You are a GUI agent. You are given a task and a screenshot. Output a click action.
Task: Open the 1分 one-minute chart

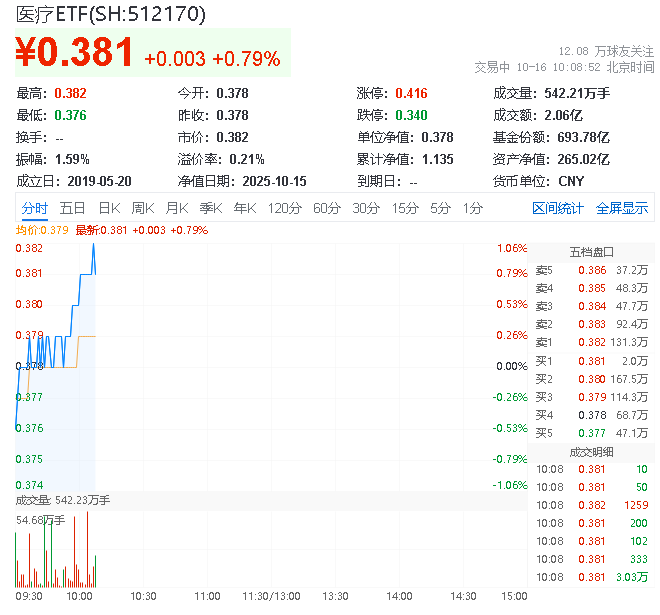pyautogui.click(x=472, y=208)
